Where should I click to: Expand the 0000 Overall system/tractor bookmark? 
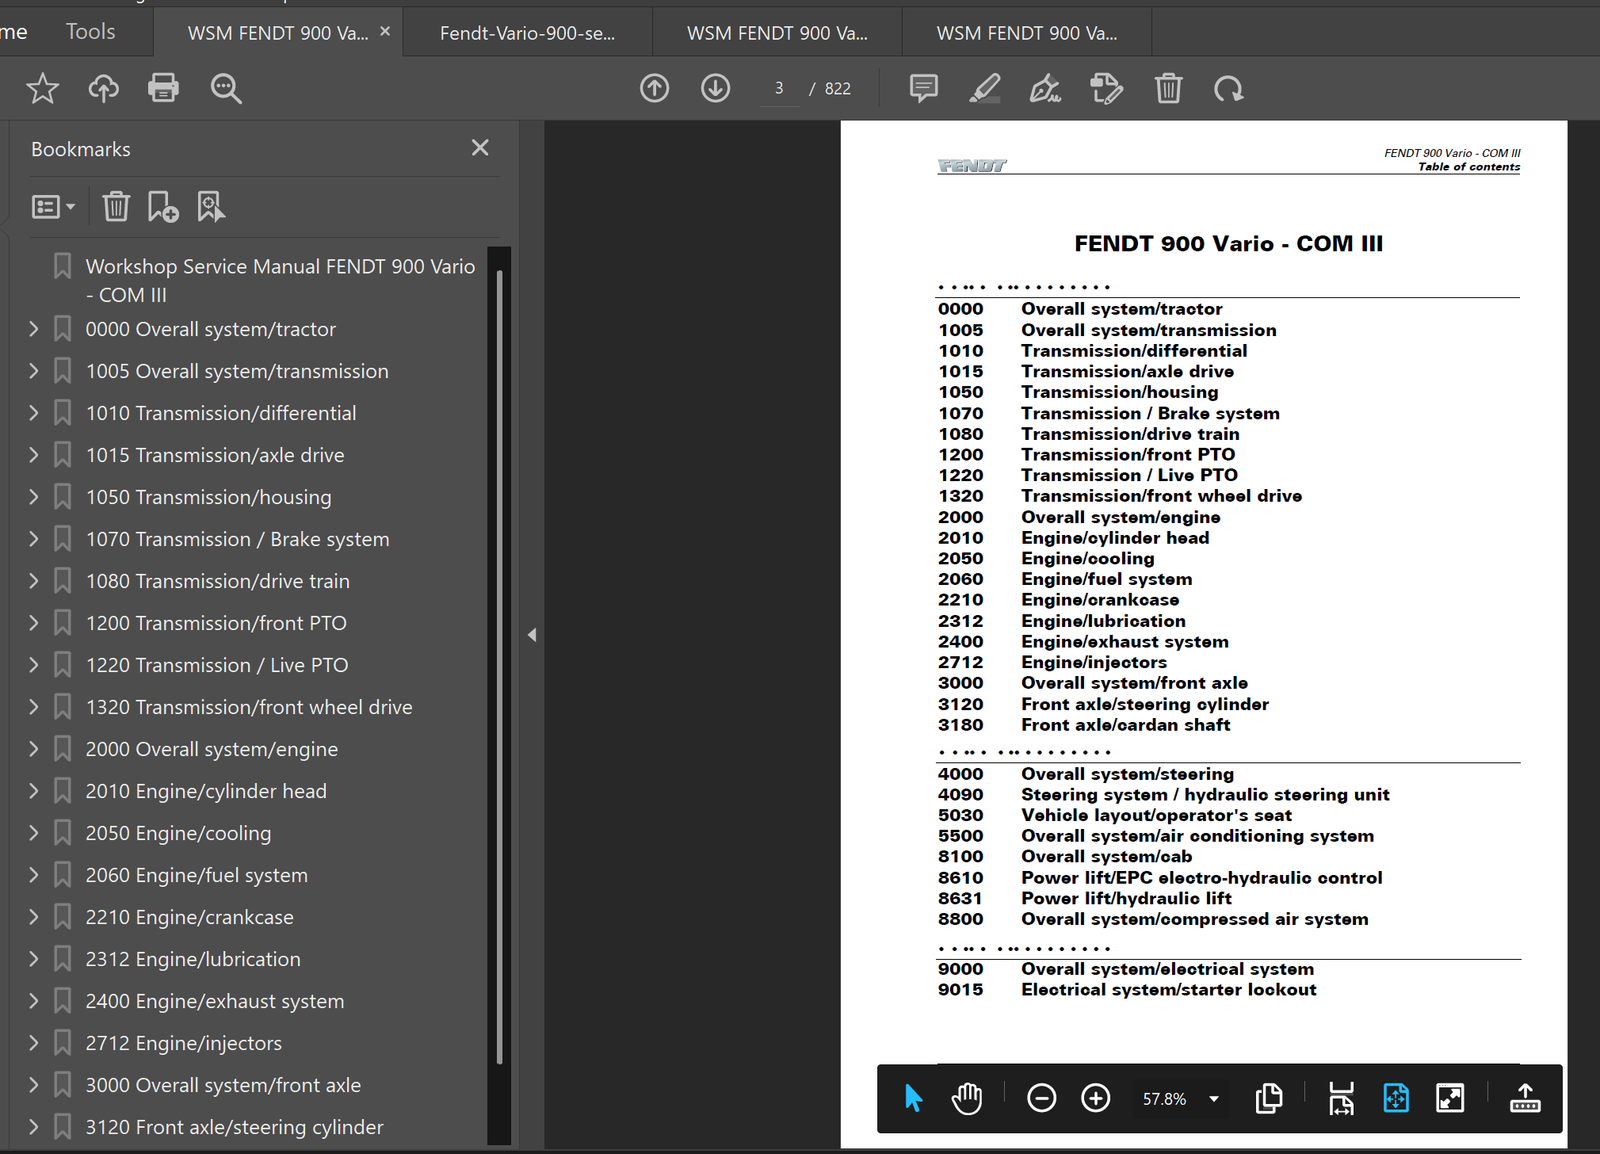(x=34, y=328)
